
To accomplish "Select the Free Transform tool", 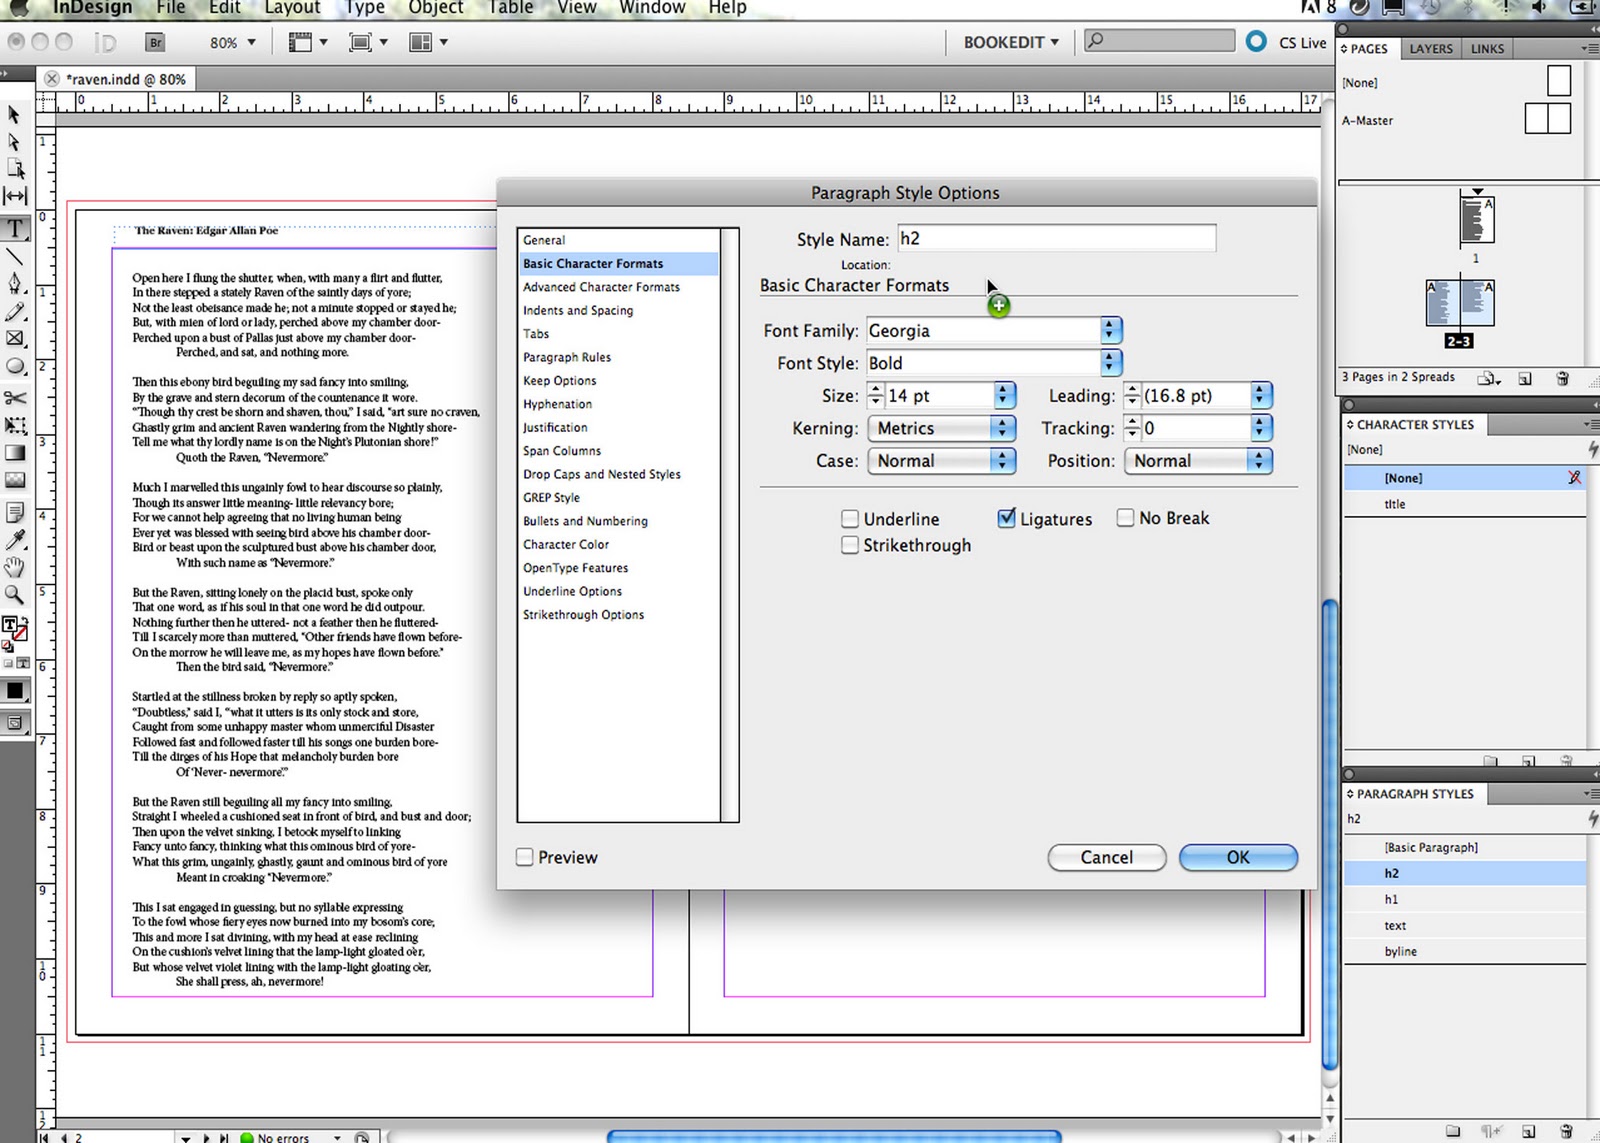I will pos(15,426).
